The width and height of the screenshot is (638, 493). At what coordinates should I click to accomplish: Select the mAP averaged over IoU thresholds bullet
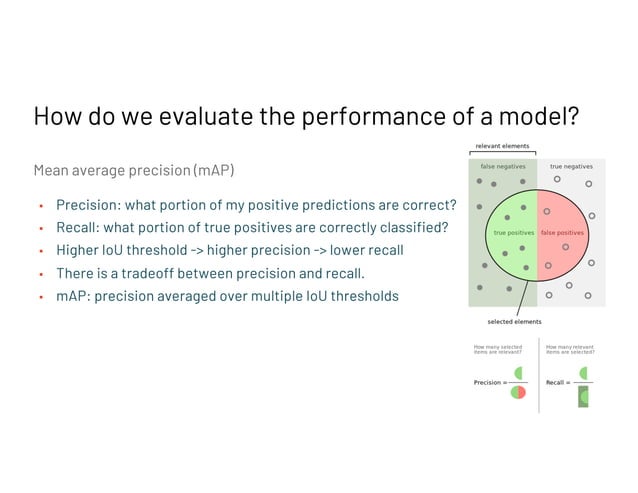(227, 296)
